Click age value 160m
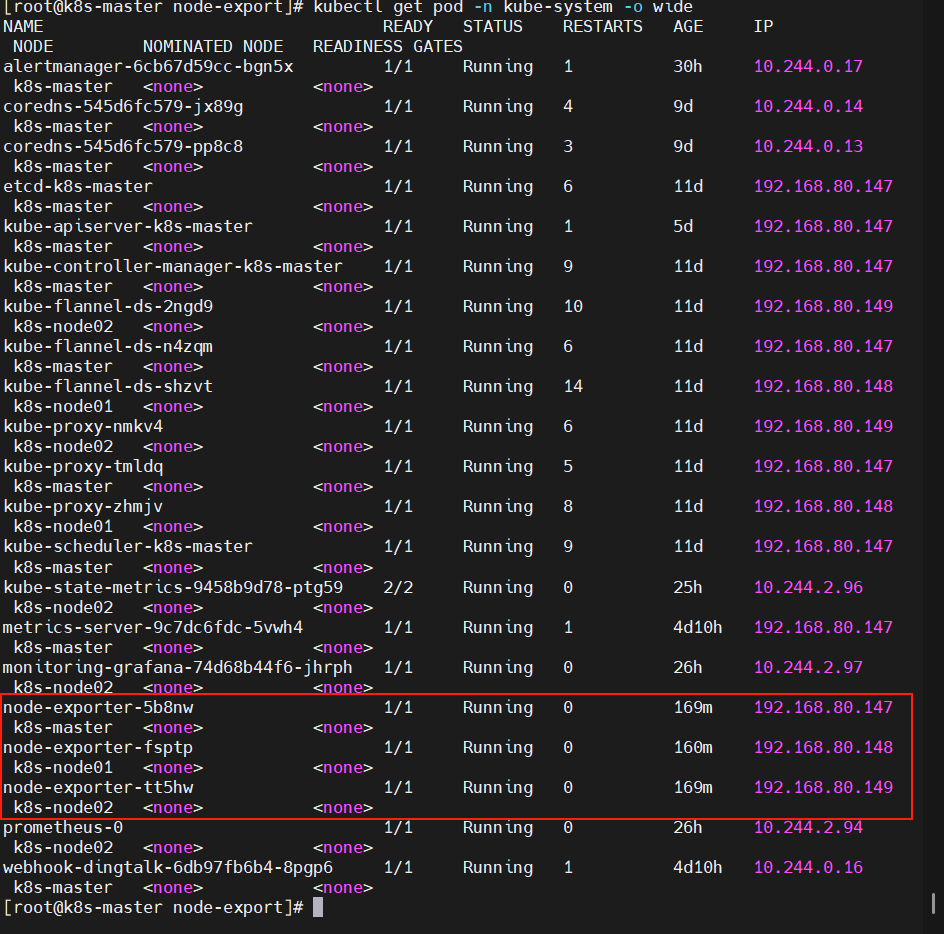The image size is (944, 934). (x=693, y=747)
